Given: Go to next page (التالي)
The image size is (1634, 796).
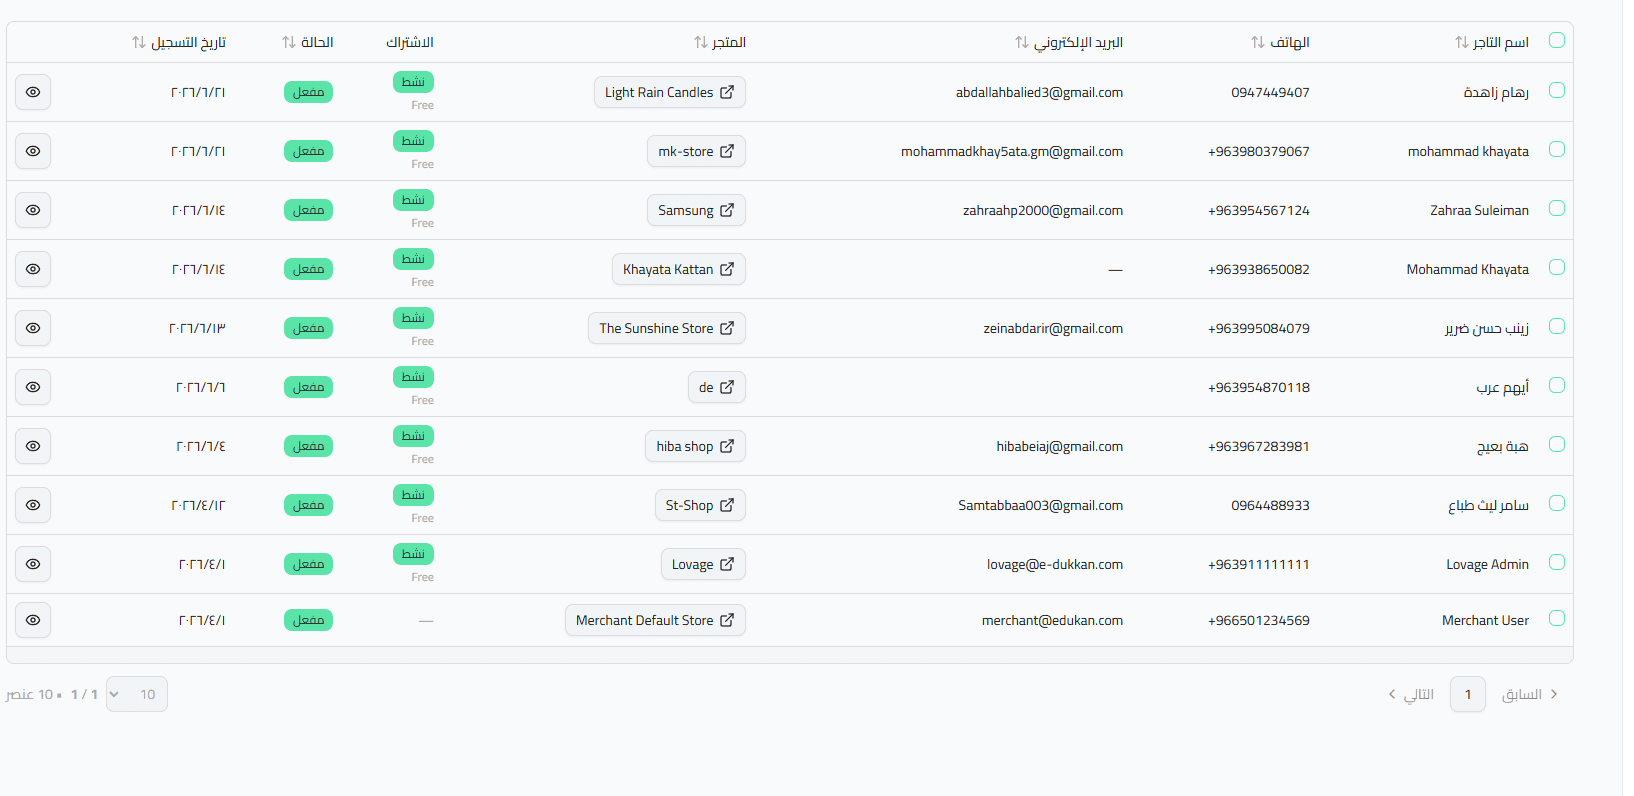Looking at the screenshot, I should point(1411,694).
